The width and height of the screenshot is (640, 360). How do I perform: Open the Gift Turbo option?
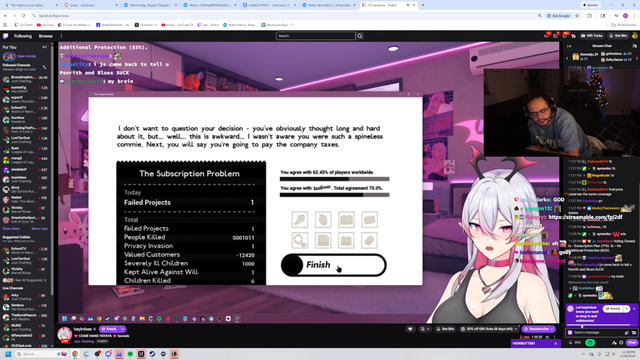pos(592,36)
